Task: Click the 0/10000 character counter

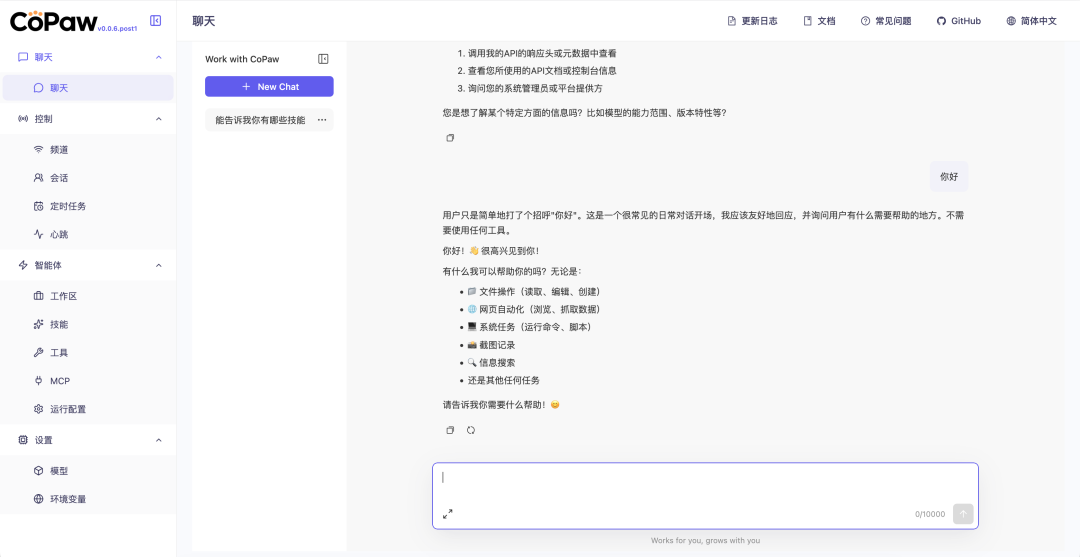Action: pos(930,514)
